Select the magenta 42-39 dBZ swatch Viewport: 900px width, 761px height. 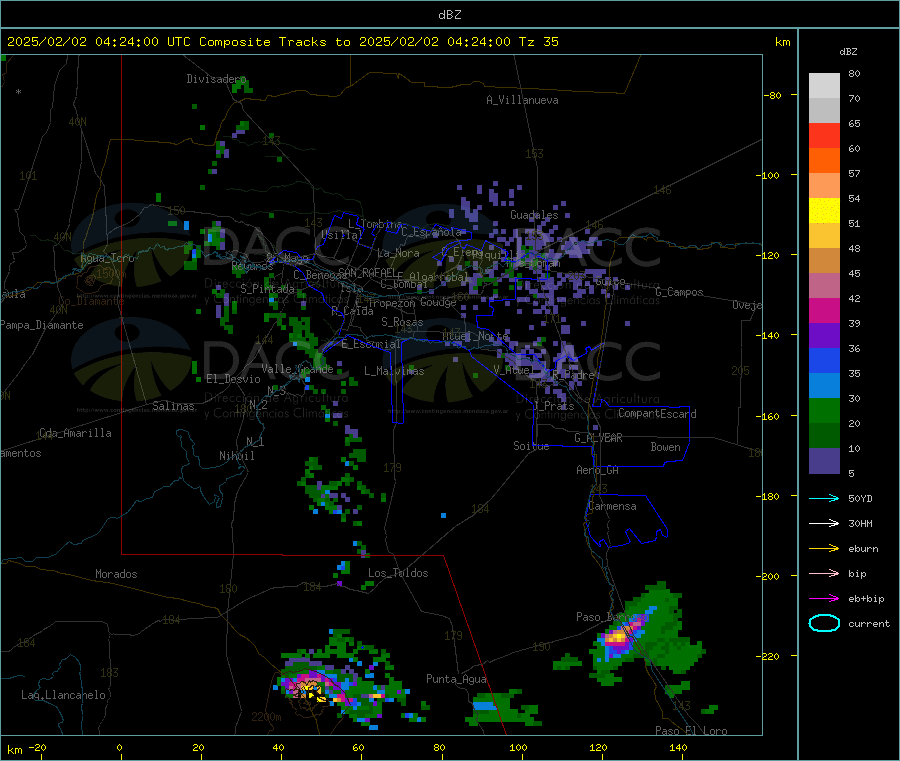click(x=824, y=310)
